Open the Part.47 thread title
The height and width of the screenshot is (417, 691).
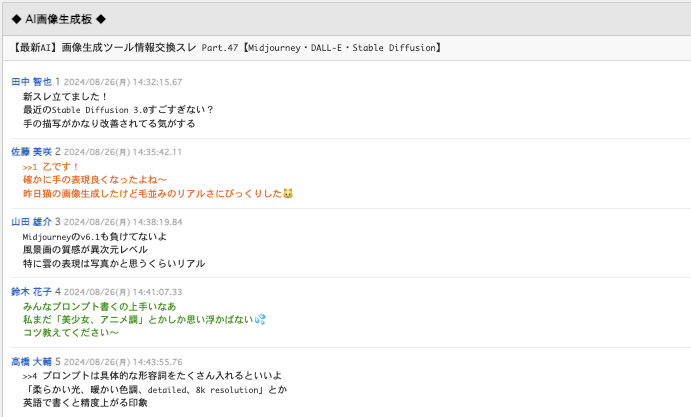(x=228, y=47)
